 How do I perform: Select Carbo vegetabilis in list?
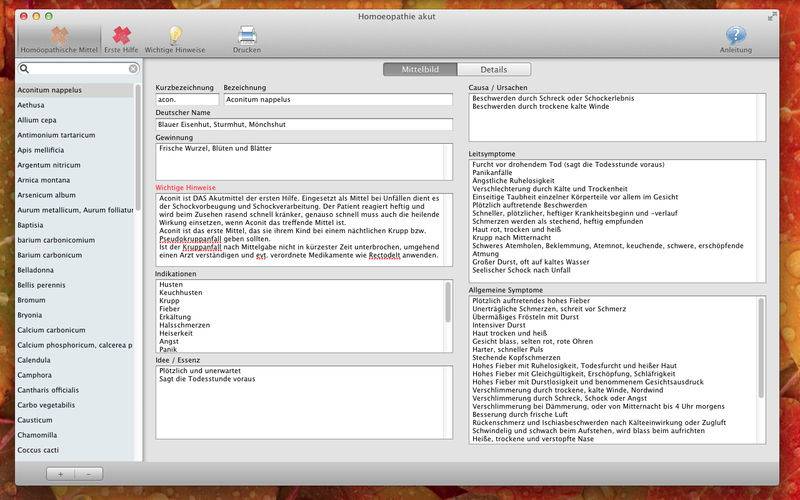click(75, 405)
